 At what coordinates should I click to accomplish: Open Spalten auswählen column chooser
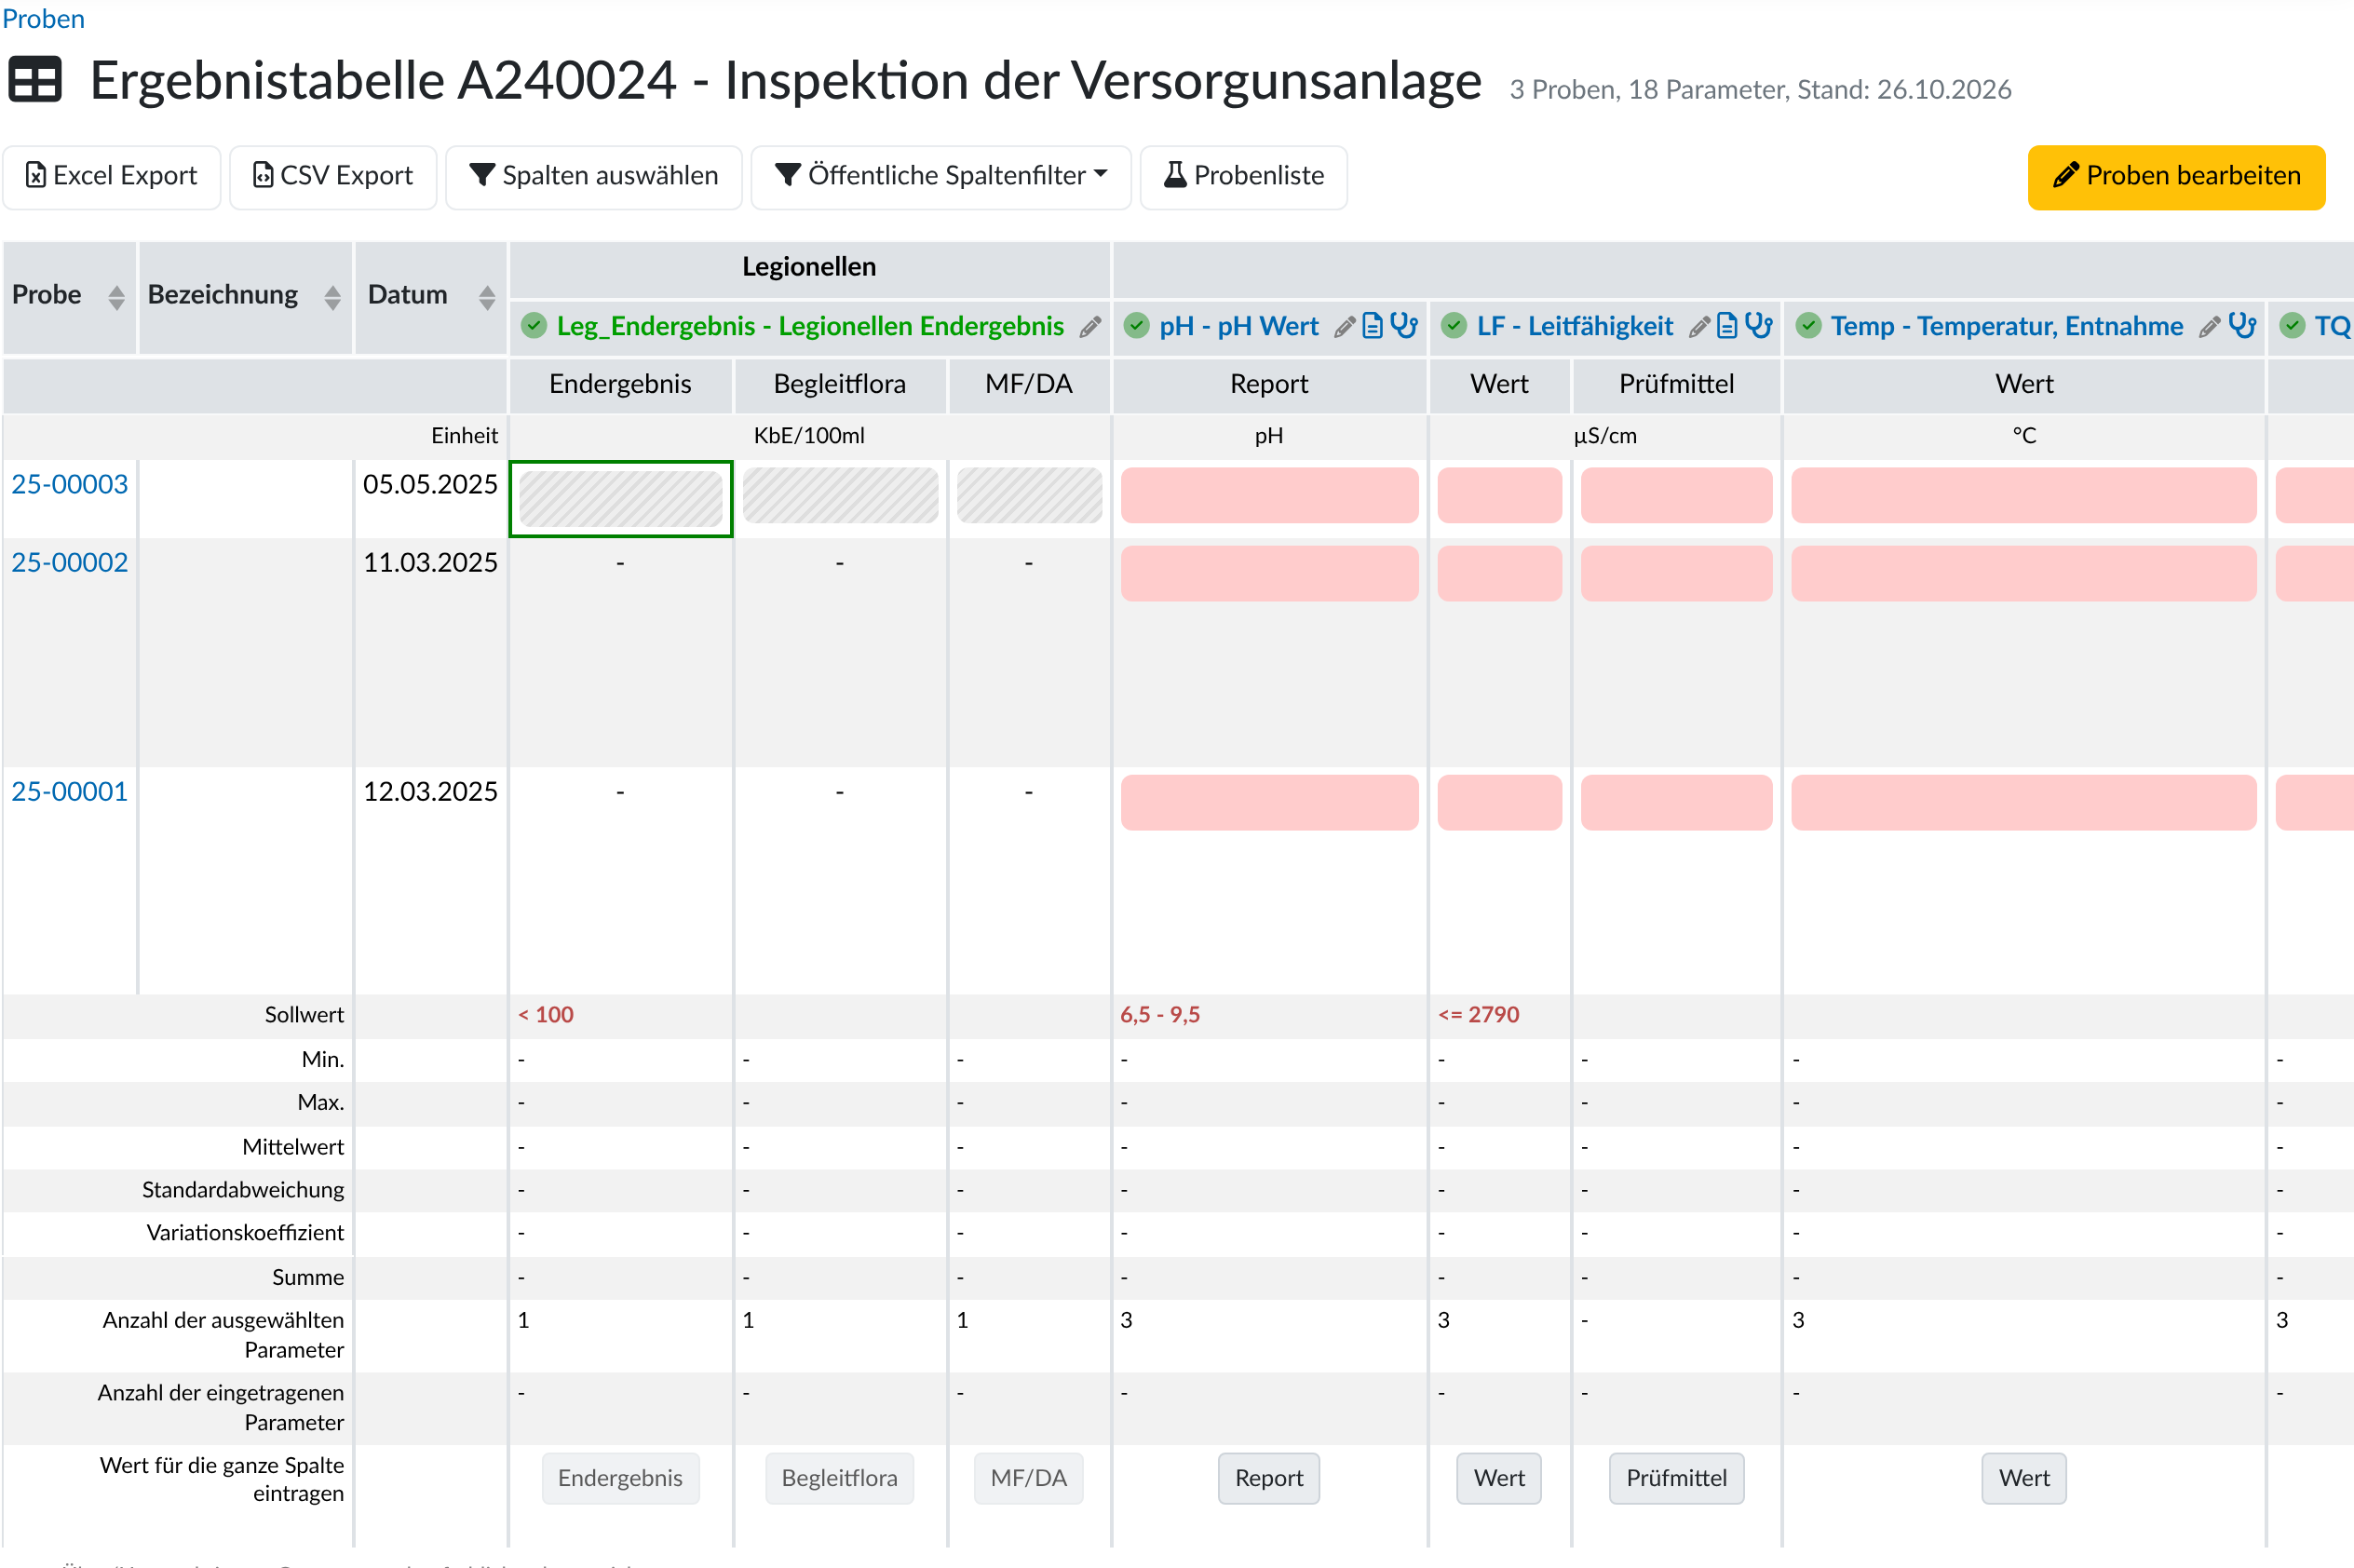[594, 177]
